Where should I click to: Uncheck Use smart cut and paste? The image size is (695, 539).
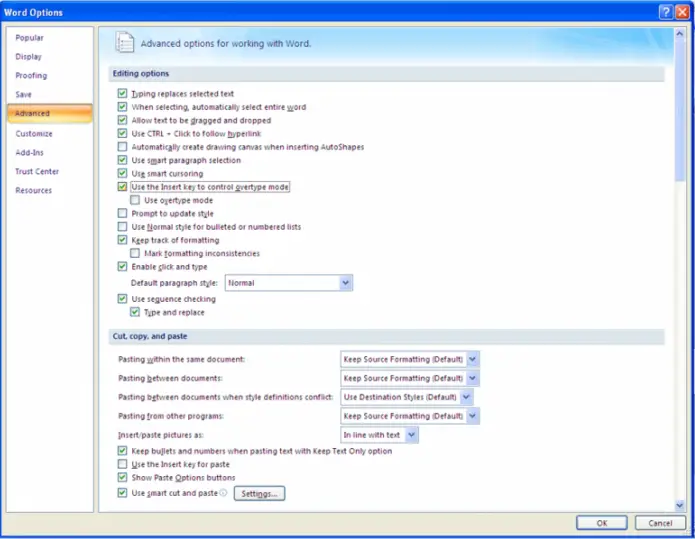[x=122, y=492]
